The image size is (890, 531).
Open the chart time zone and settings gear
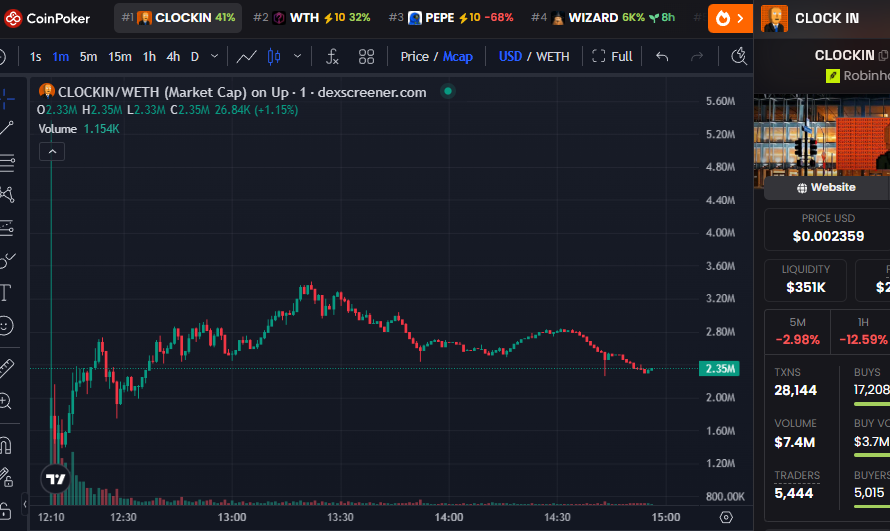click(726, 517)
